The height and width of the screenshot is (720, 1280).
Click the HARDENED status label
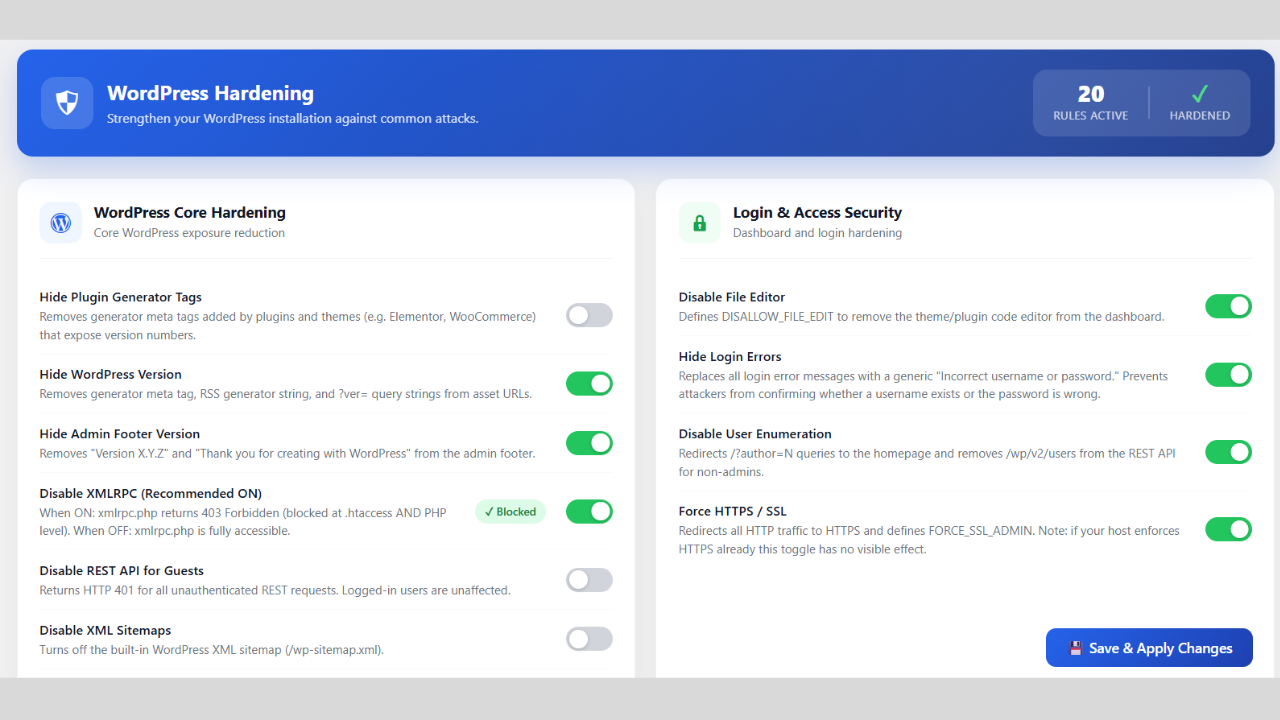pyautogui.click(x=1200, y=116)
